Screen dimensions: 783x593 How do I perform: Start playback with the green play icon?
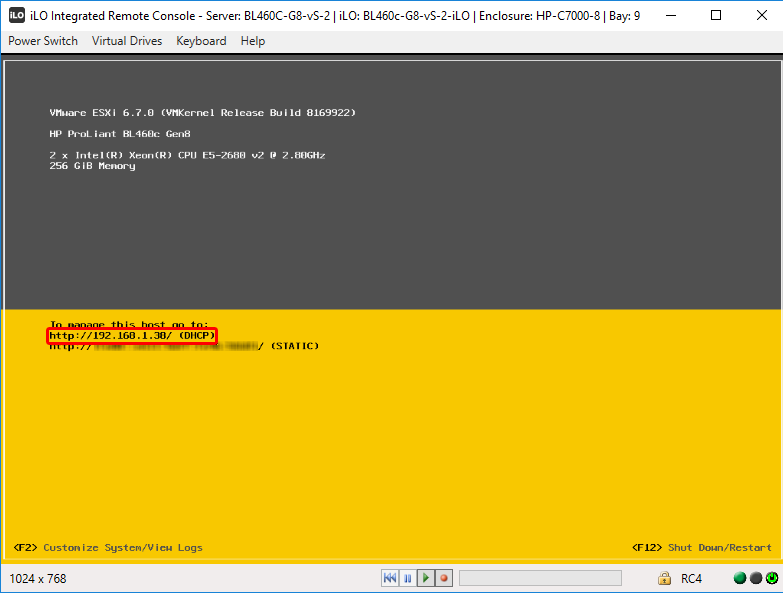(426, 578)
